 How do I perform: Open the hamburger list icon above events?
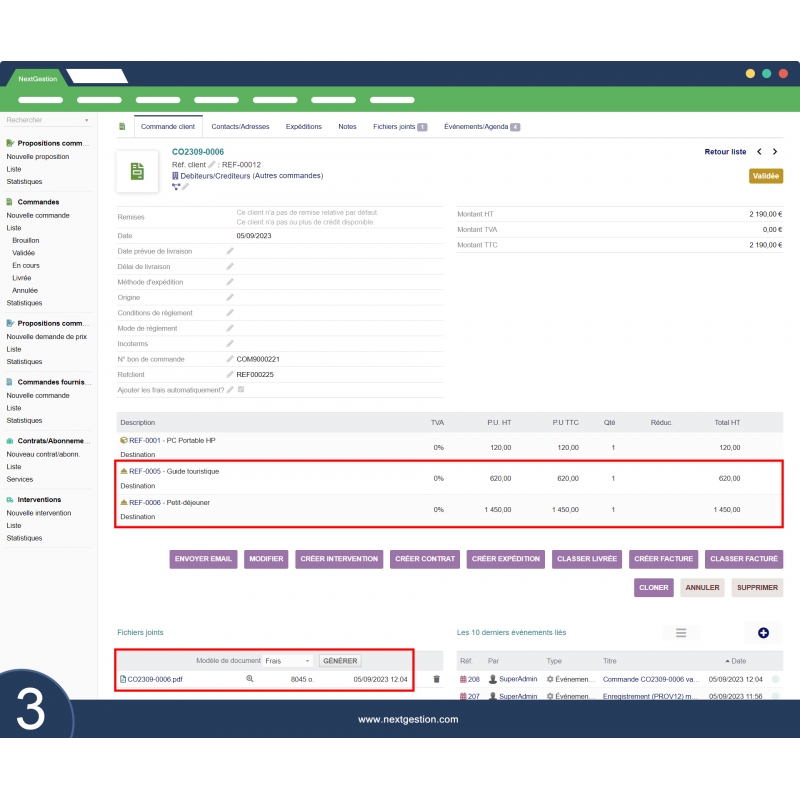[x=681, y=632]
